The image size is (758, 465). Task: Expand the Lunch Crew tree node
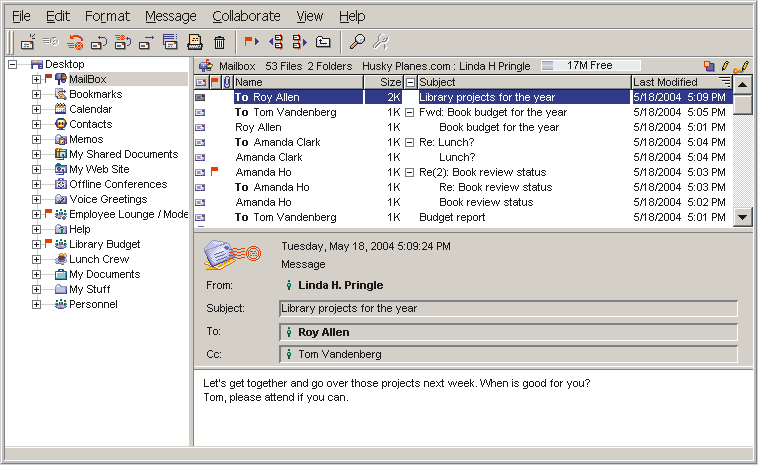click(x=36, y=259)
